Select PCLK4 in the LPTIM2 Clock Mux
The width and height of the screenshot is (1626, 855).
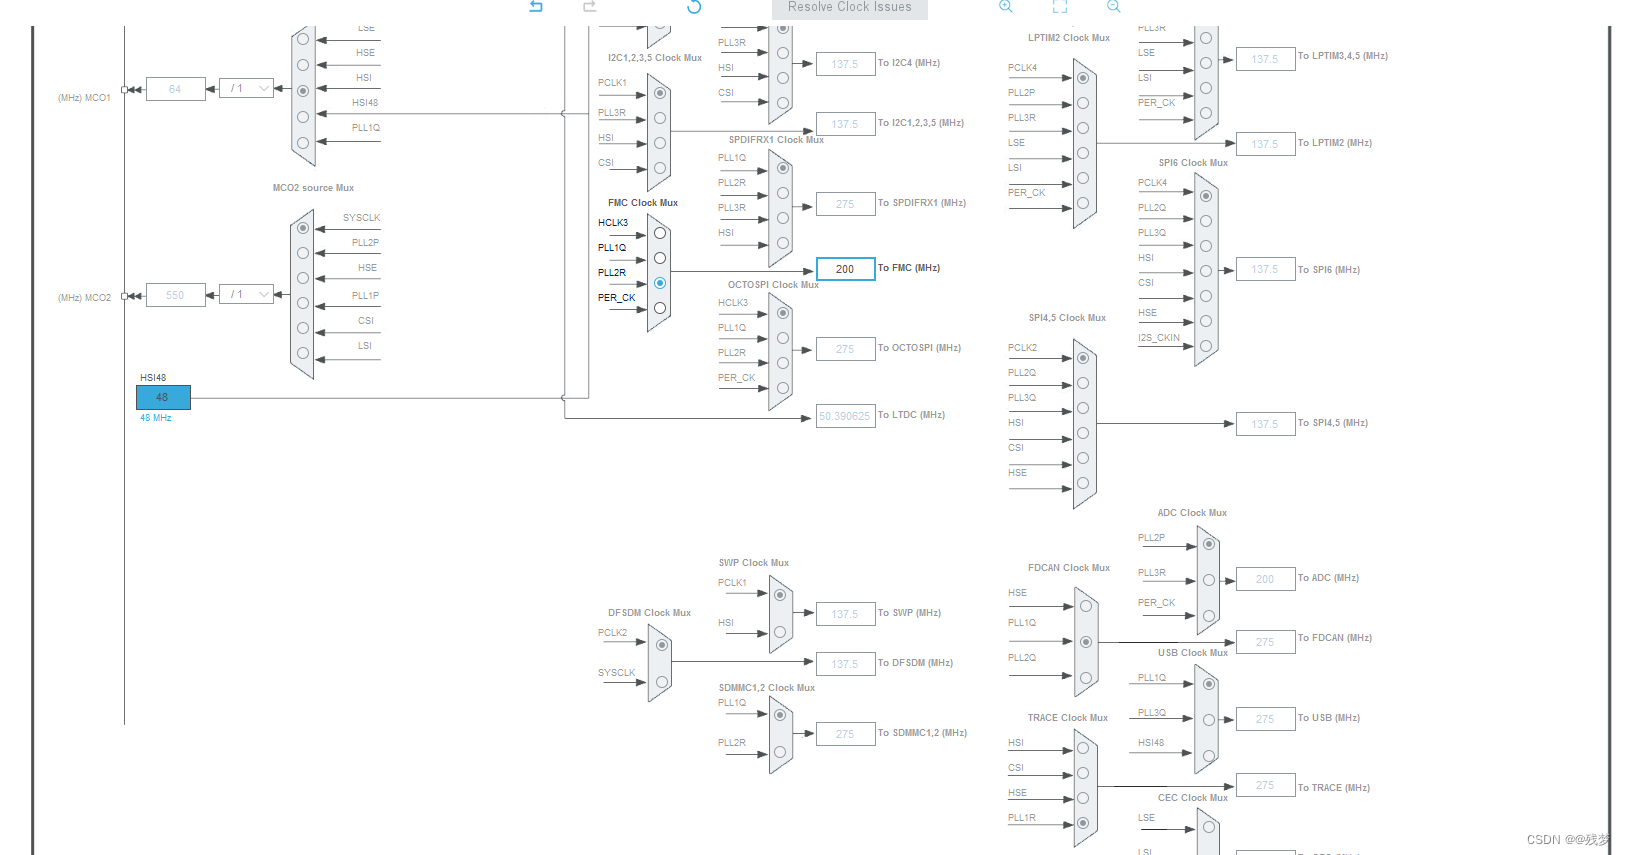point(1083,78)
